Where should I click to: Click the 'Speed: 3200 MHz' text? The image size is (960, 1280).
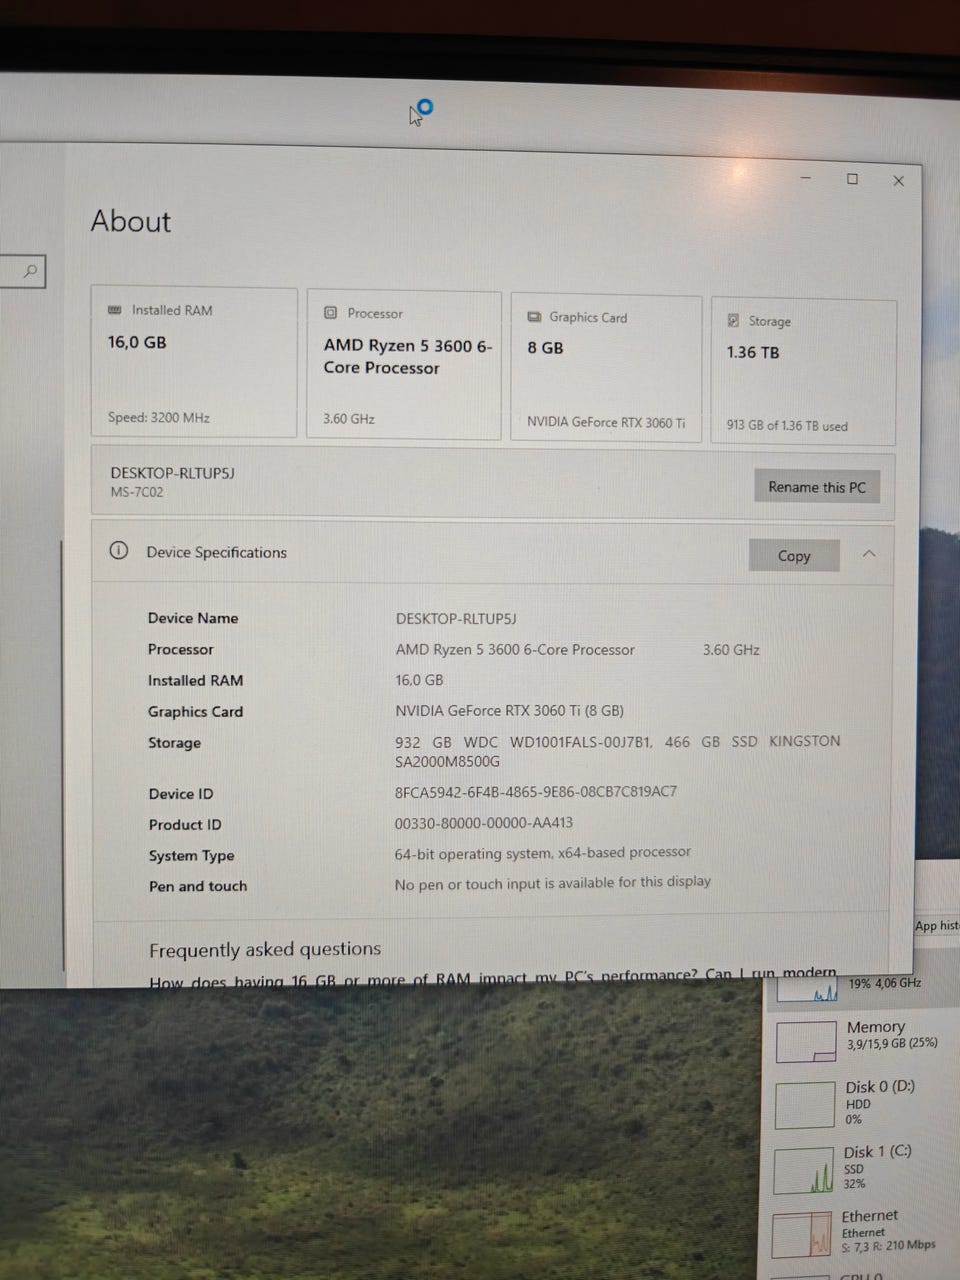[159, 417]
